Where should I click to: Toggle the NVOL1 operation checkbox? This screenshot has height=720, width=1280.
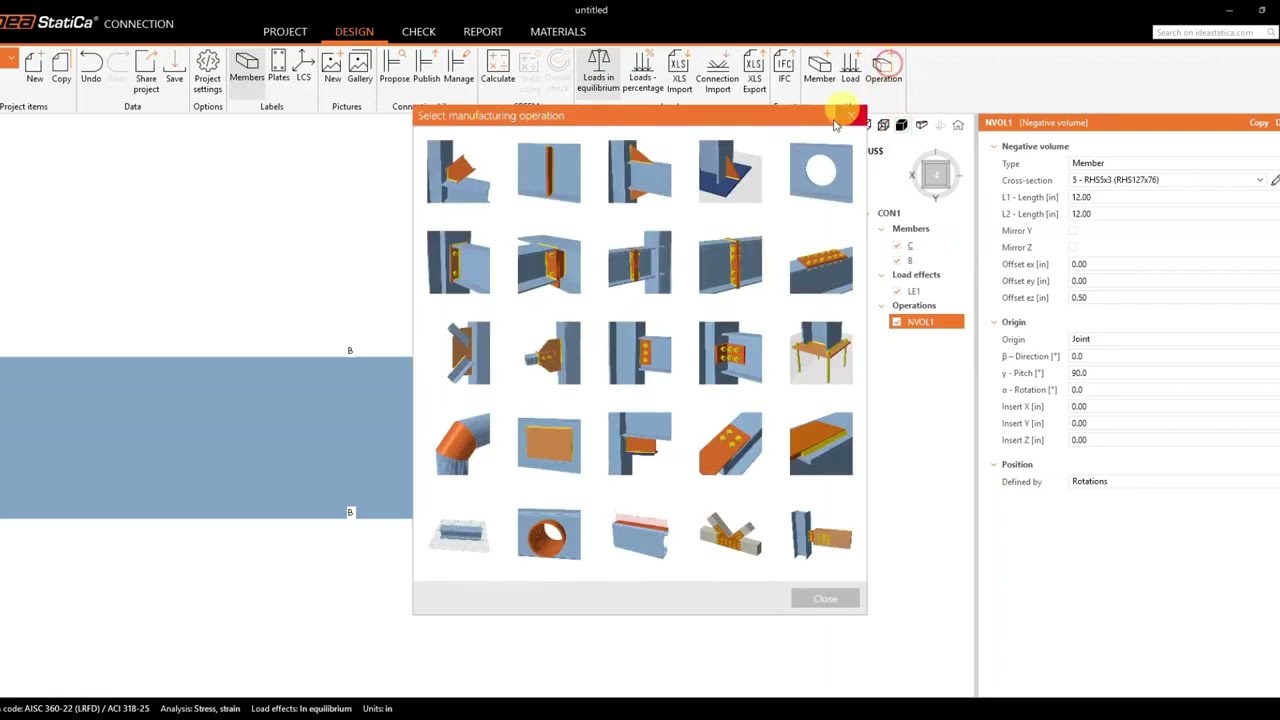point(897,322)
